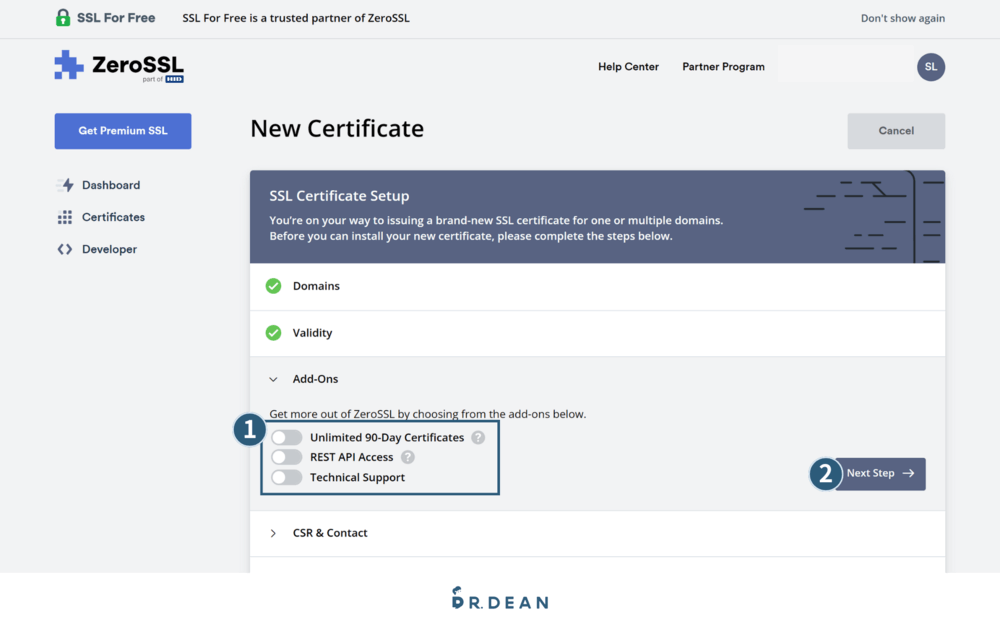
Task: Turn on REST API Access
Action: (x=286, y=457)
